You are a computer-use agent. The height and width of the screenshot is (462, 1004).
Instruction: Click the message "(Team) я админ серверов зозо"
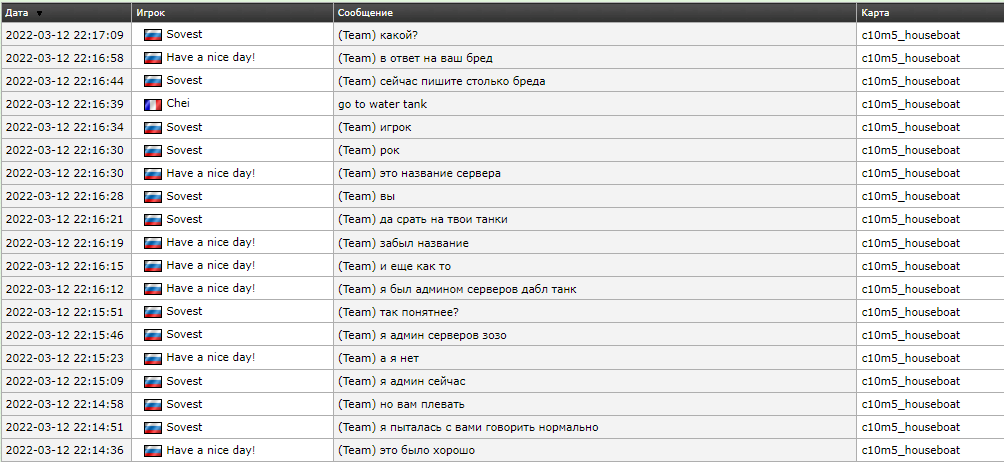tap(422, 335)
